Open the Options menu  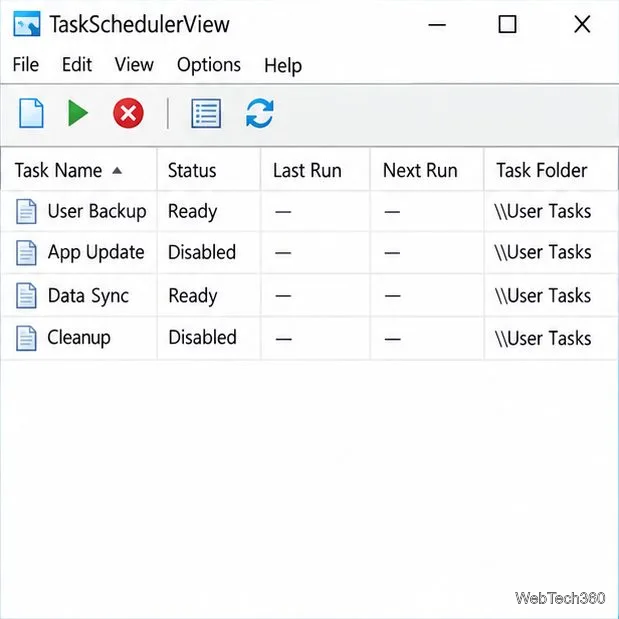pos(209,65)
